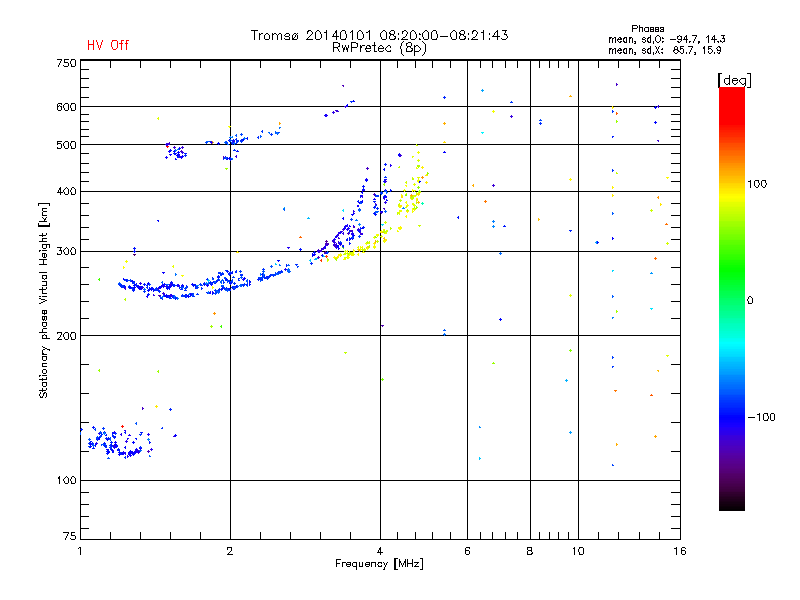Click the colorbar label '100'
This screenshot has height=600, width=800.
[x=757, y=184]
